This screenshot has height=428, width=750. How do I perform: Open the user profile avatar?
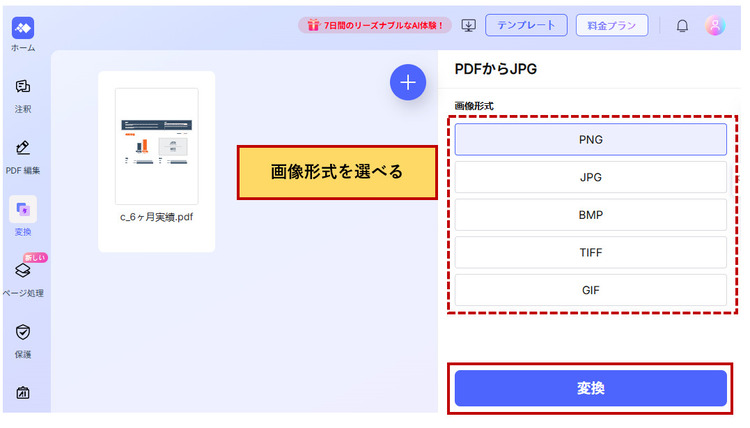pyautogui.click(x=715, y=25)
